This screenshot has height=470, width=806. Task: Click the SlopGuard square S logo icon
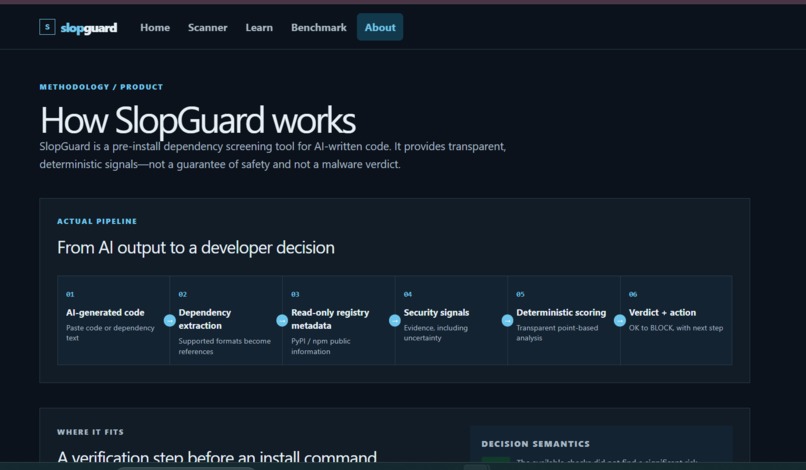(47, 27)
